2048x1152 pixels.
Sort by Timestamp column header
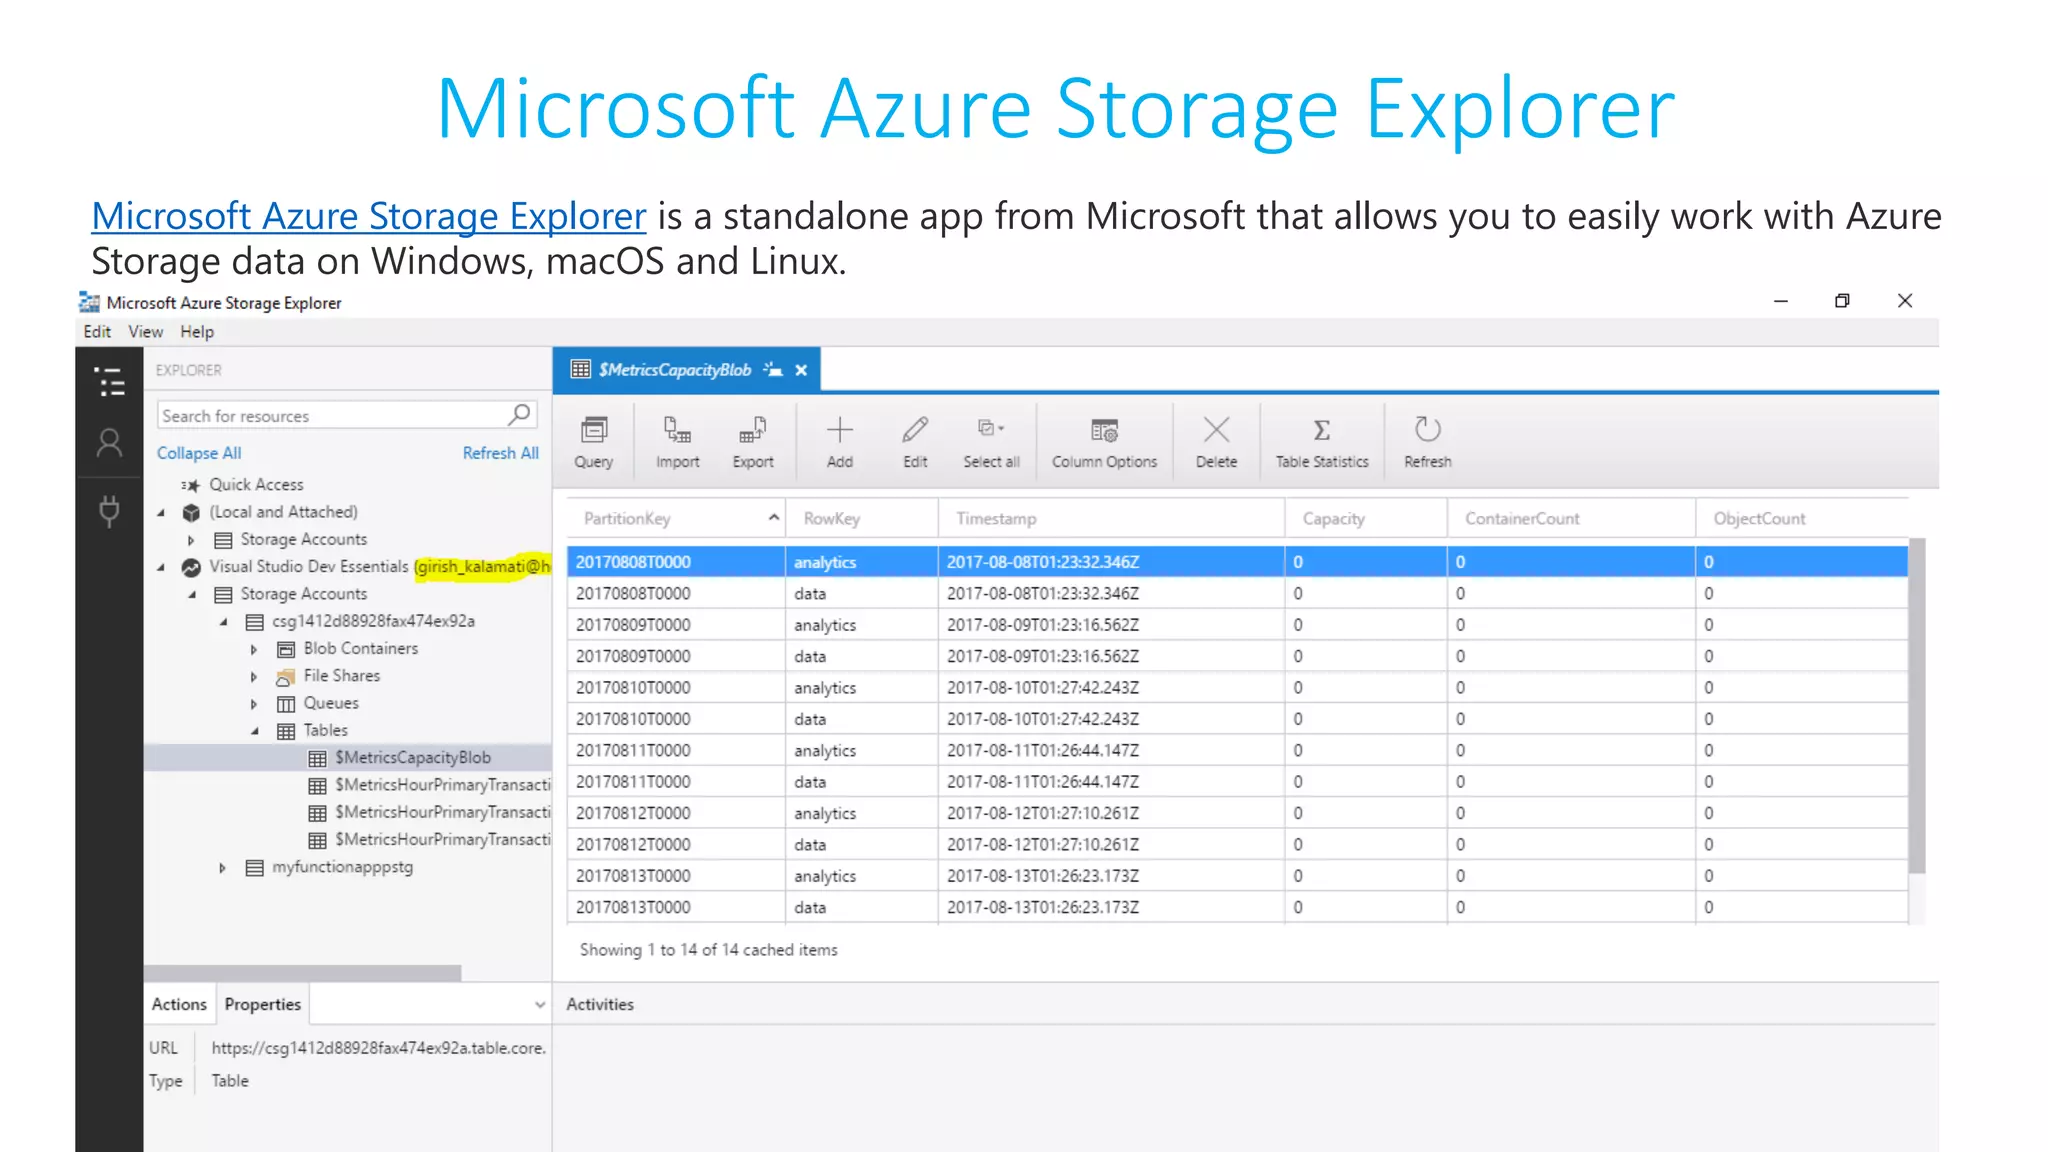(x=1112, y=518)
